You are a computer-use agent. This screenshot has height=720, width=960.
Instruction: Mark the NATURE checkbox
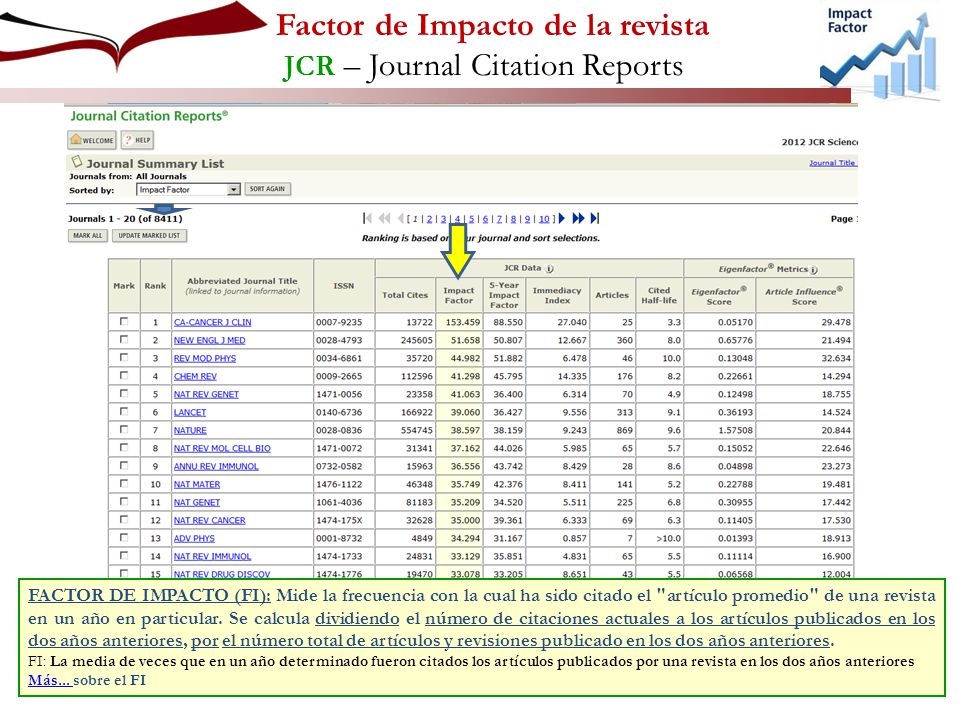point(124,430)
